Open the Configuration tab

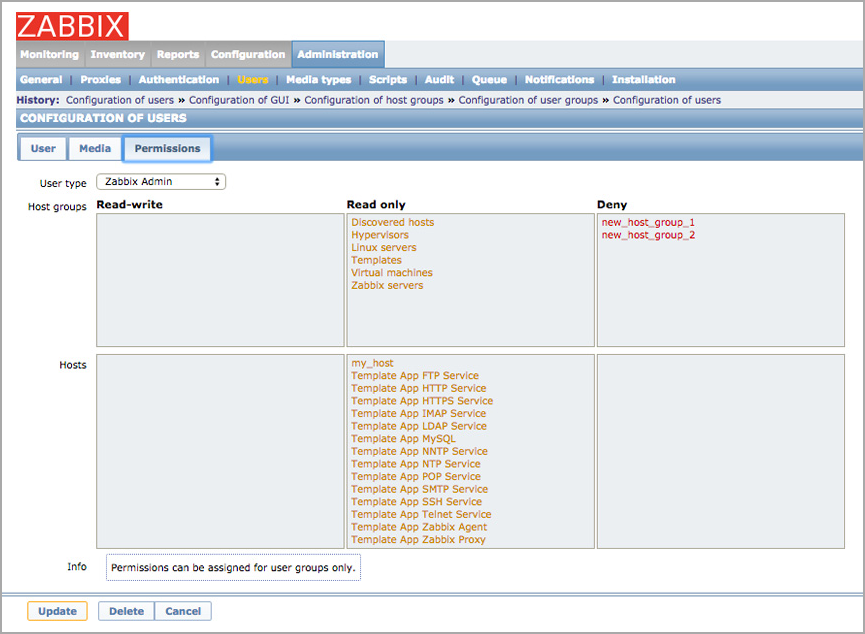[247, 54]
